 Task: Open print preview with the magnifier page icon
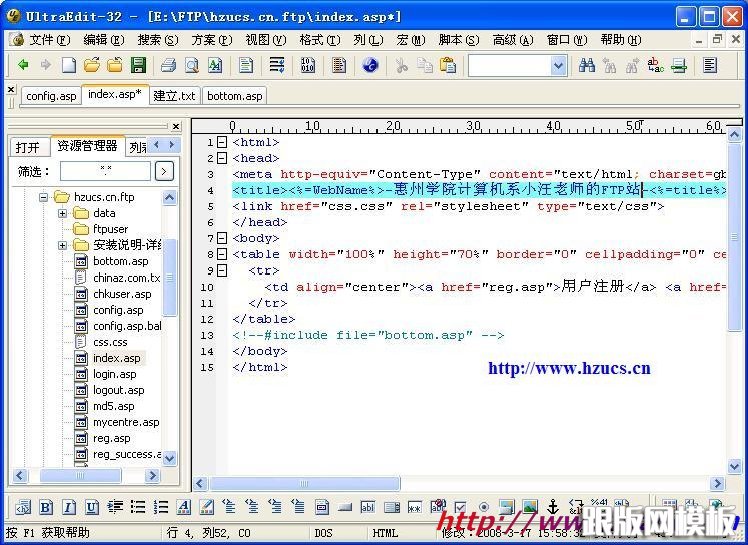click(x=192, y=65)
